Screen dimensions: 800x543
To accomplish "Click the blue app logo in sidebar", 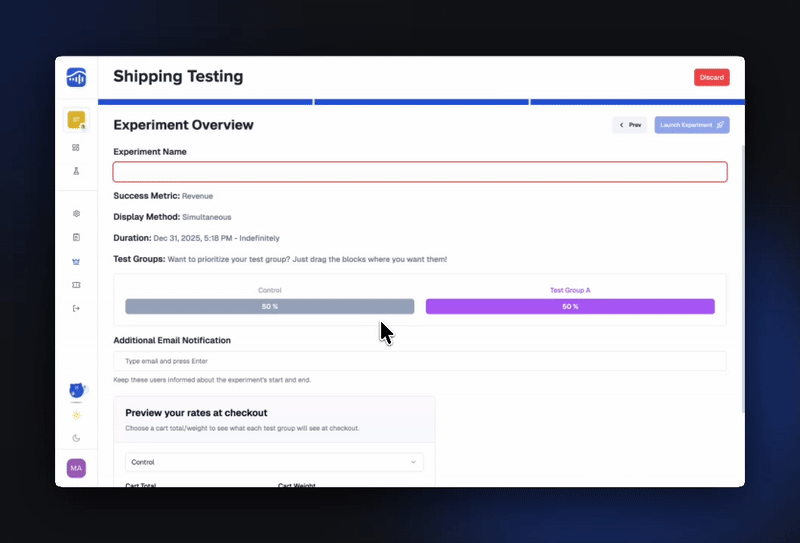I will click(x=76, y=78).
